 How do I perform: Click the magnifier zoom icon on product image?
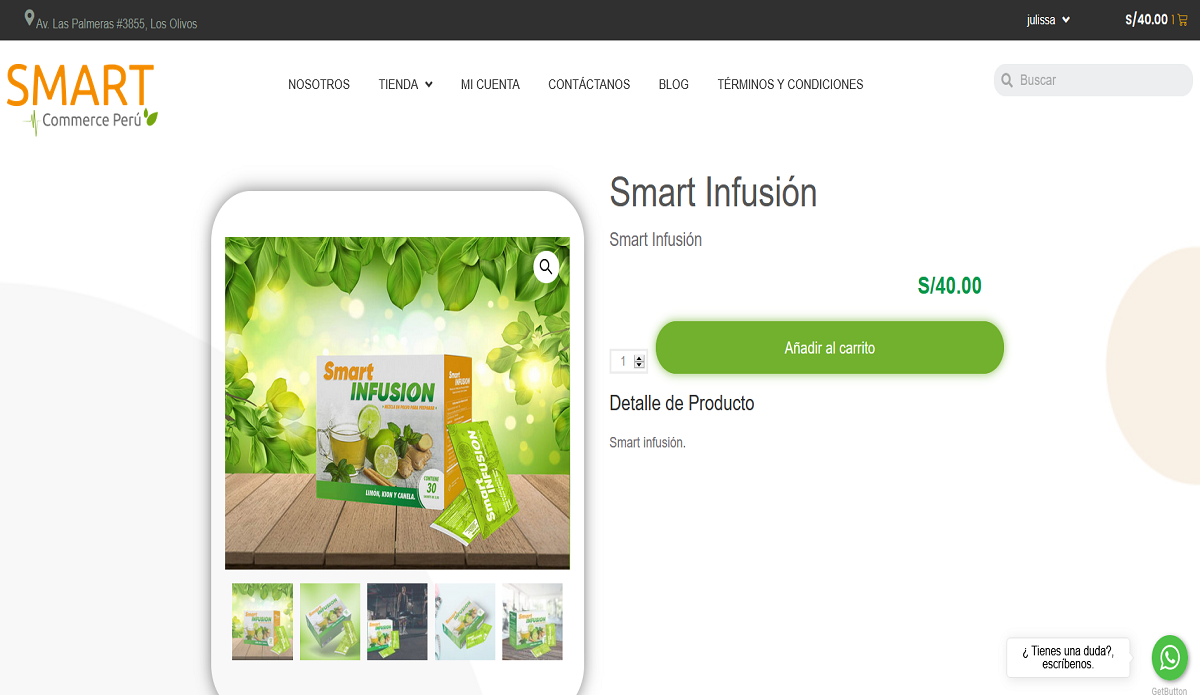point(545,267)
